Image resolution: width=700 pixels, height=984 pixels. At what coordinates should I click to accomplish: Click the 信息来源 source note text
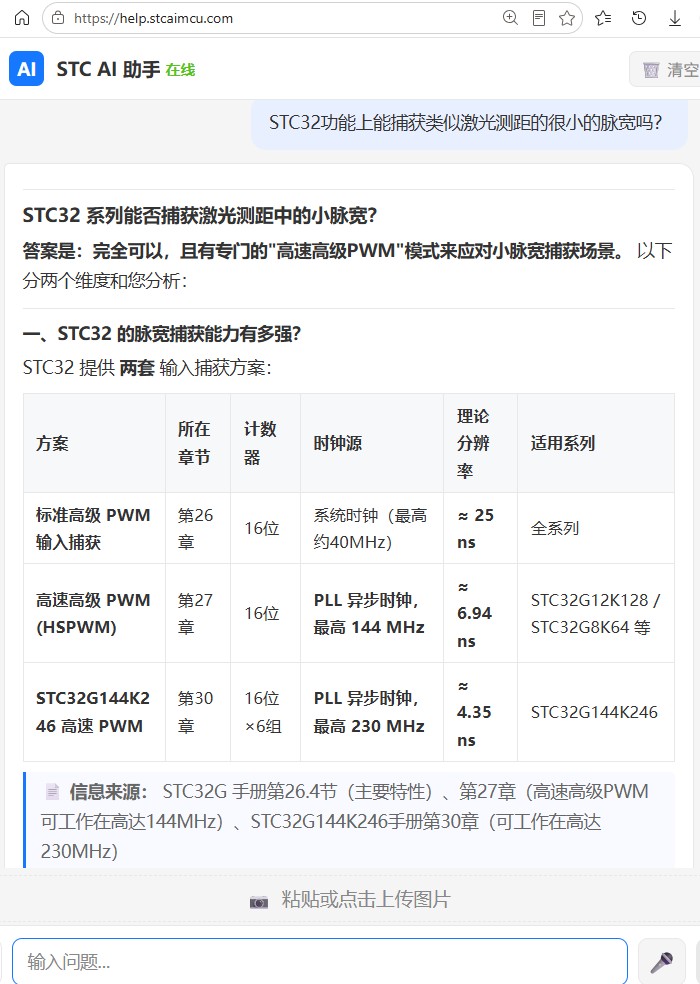347,821
